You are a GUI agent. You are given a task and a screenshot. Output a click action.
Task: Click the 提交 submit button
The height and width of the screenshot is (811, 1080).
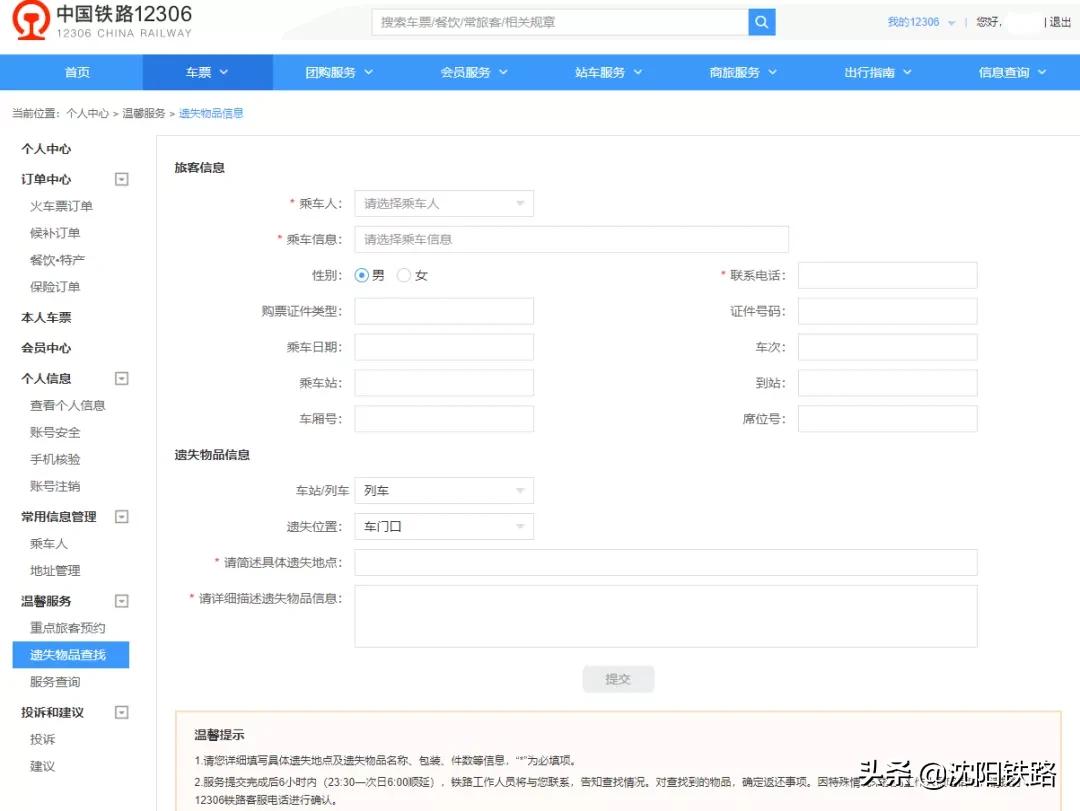[x=618, y=678]
